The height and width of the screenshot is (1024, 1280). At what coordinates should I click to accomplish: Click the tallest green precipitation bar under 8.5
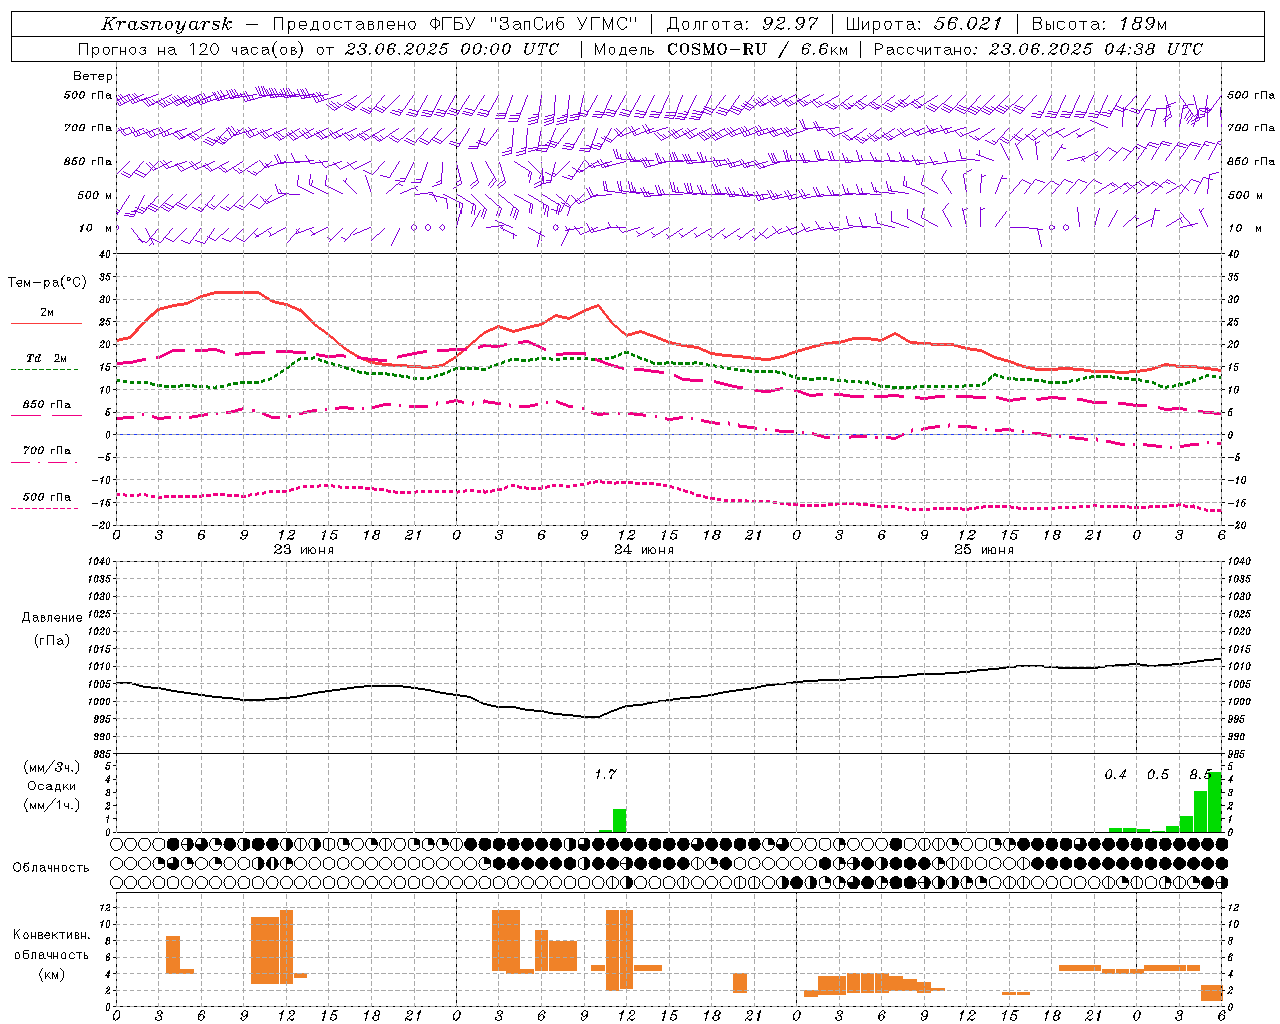pos(1215,802)
